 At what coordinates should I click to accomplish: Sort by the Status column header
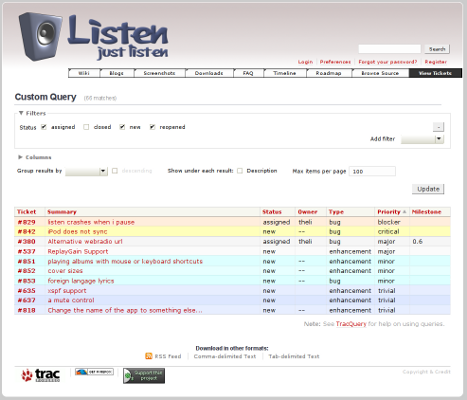(x=272, y=212)
